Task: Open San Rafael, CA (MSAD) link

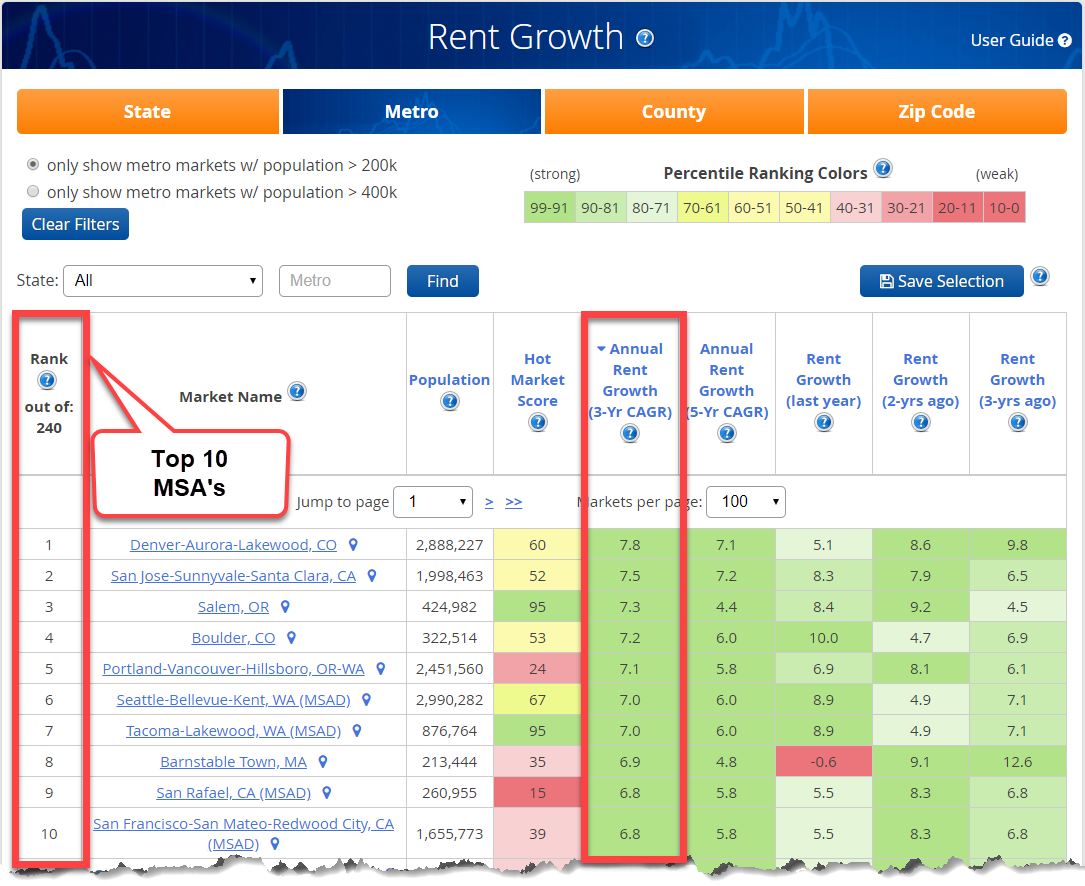Action: [233, 793]
